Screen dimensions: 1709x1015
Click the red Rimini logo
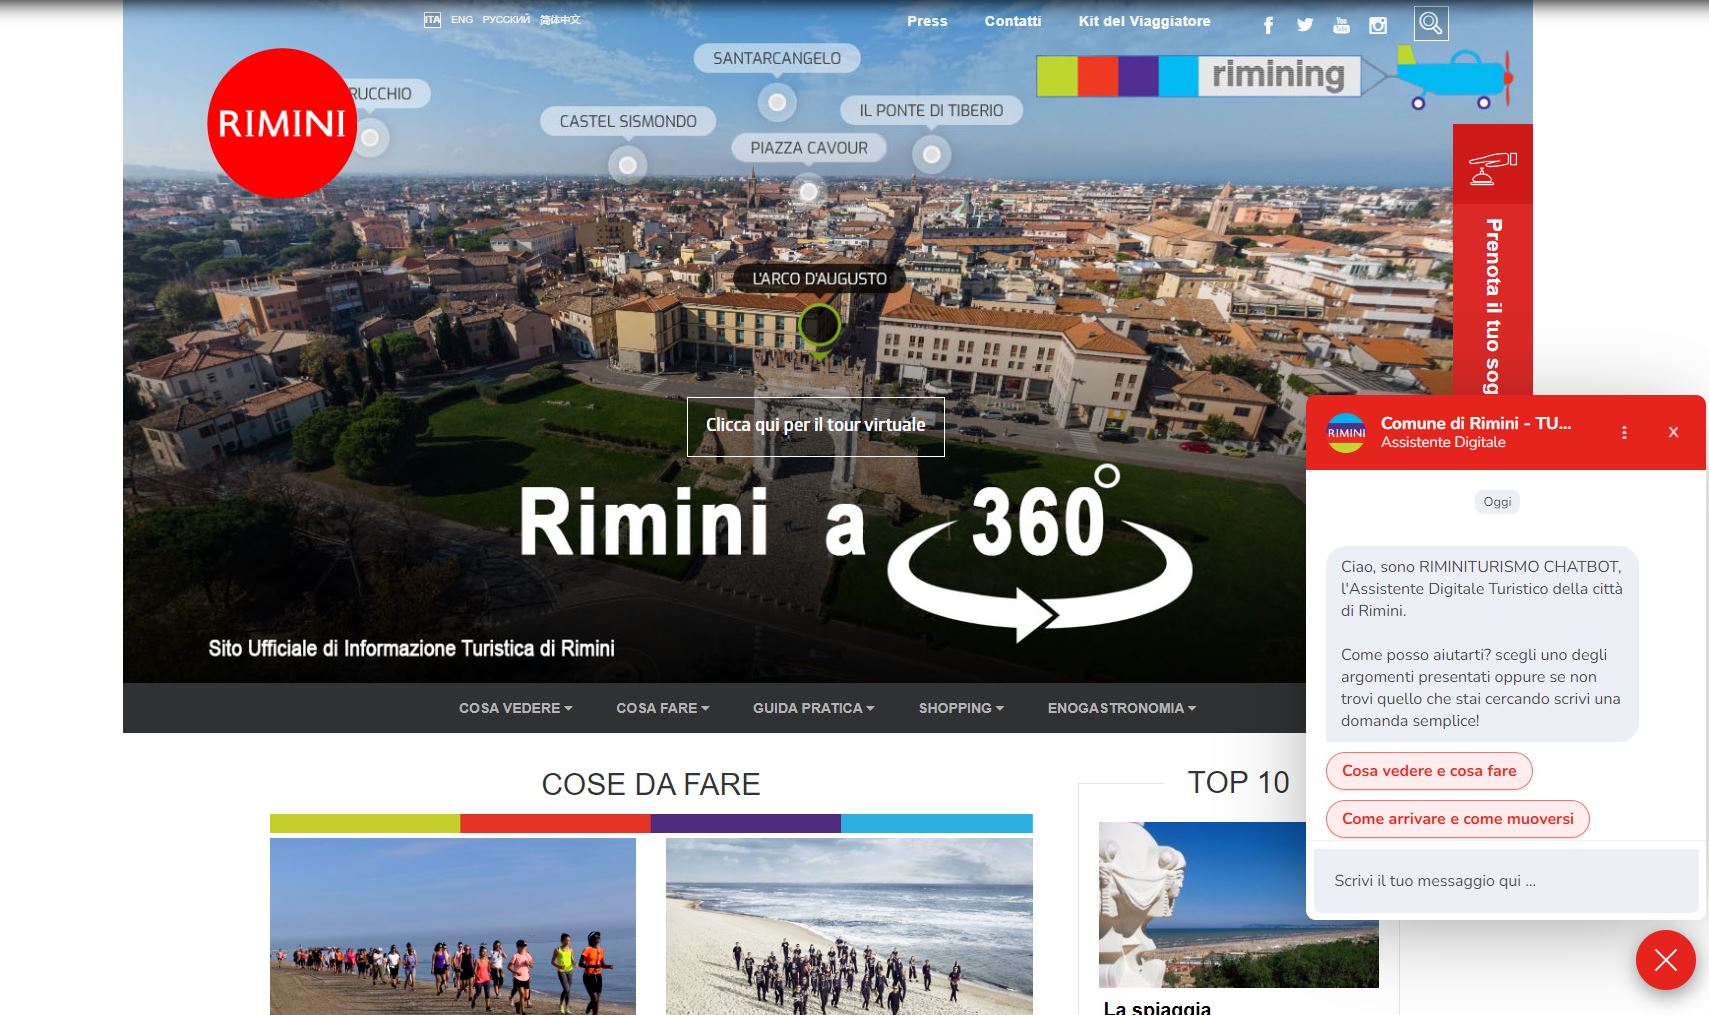[282, 123]
